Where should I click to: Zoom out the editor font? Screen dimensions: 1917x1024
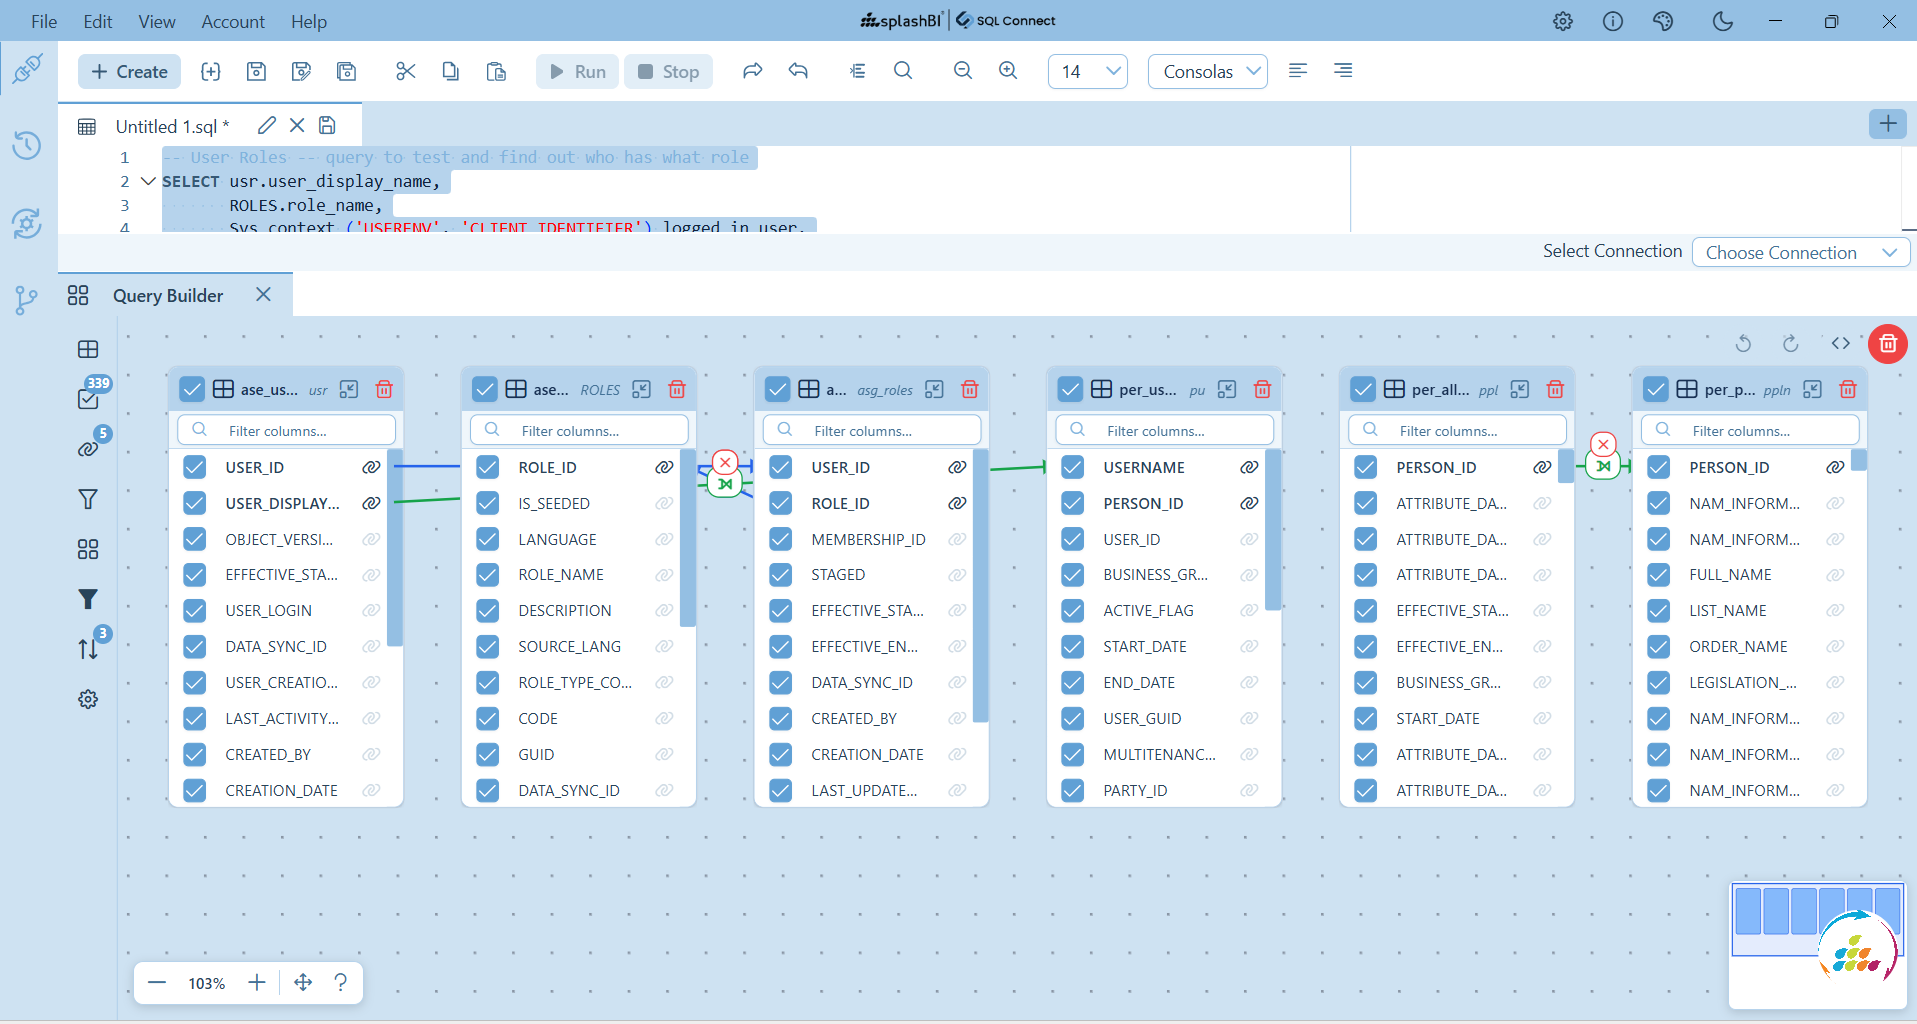coord(963,71)
